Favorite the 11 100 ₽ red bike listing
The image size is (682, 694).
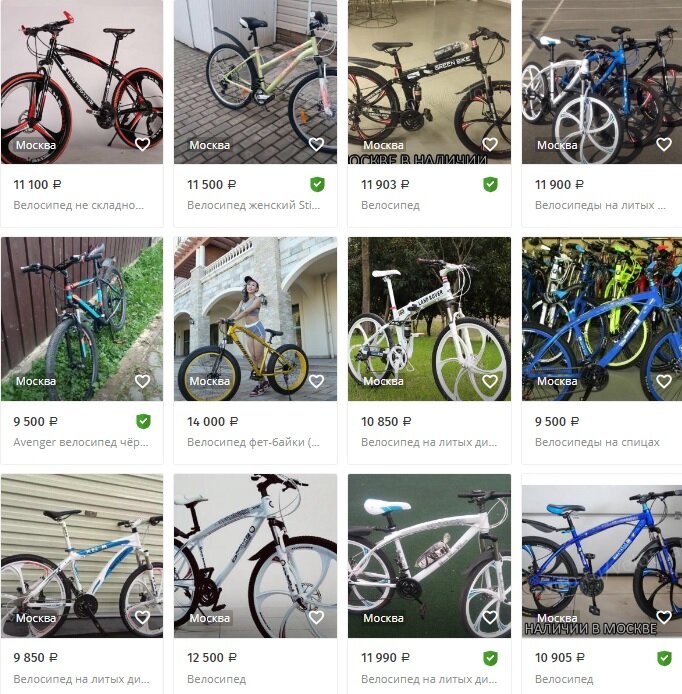click(x=143, y=144)
